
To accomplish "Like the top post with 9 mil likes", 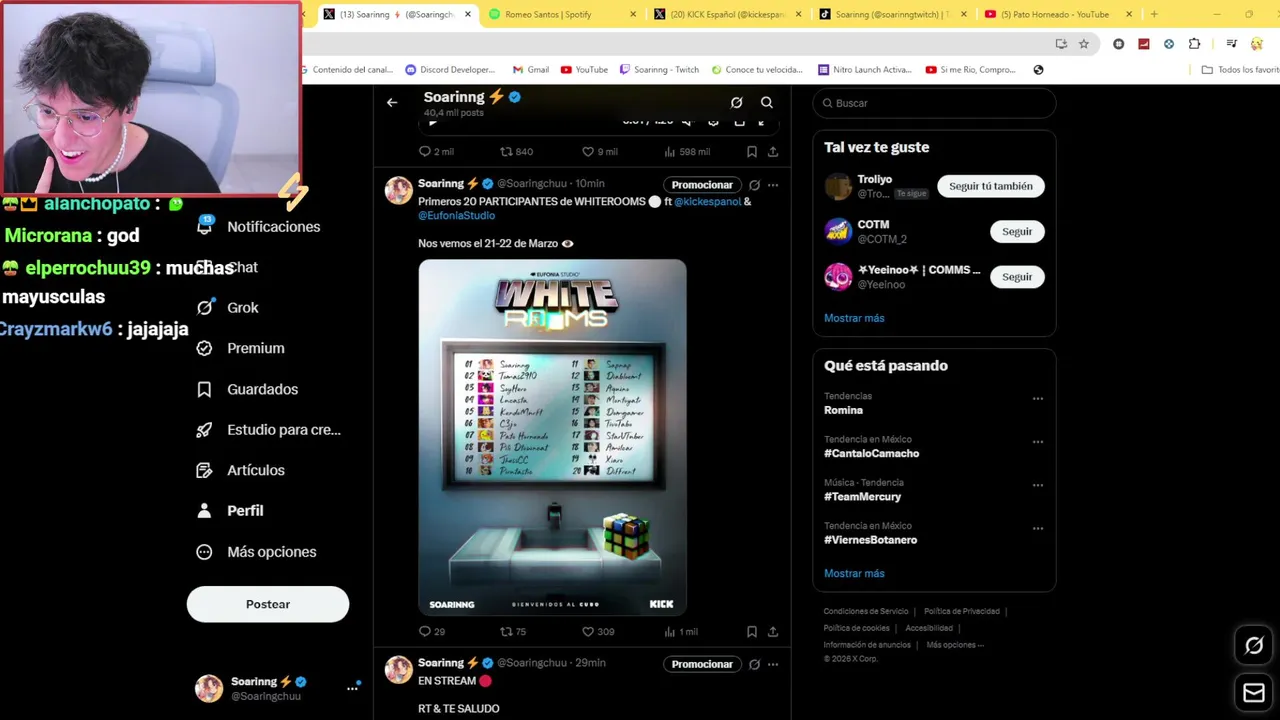I will point(599,152).
